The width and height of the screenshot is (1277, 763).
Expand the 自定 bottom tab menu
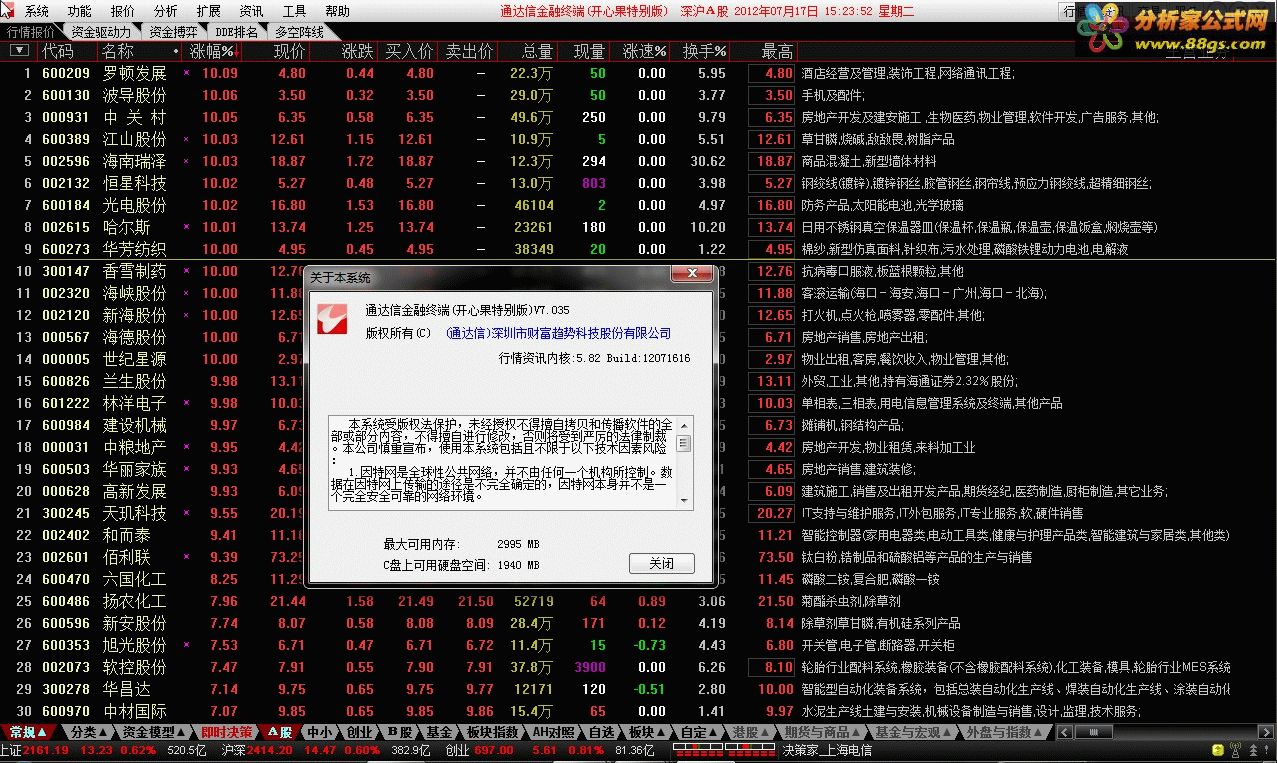click(714, 733)
